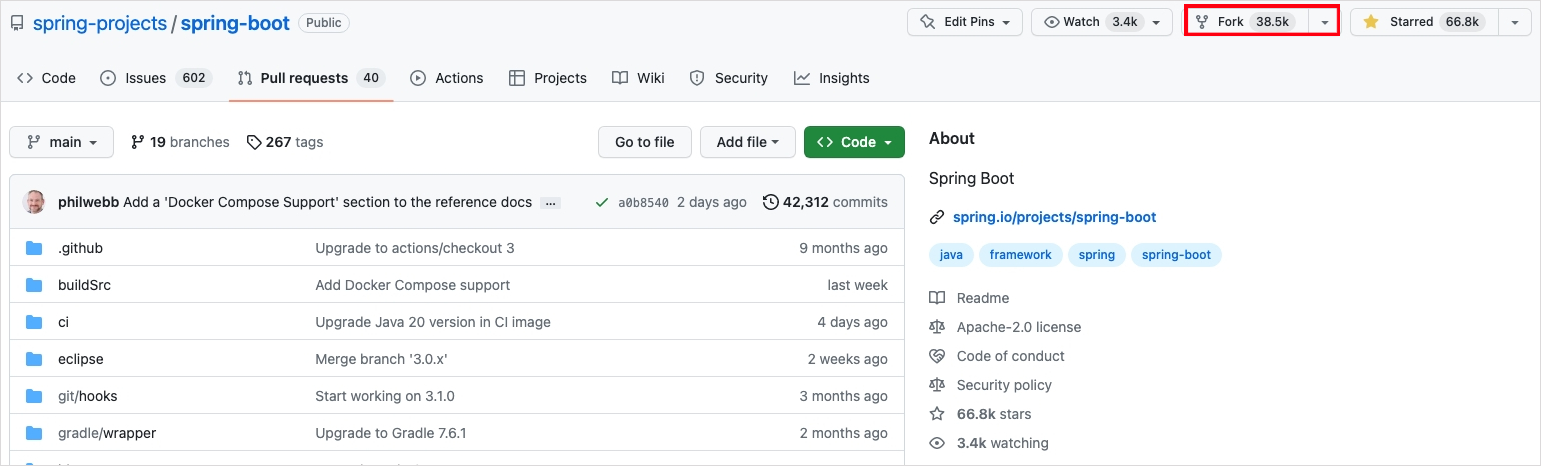Open the Actions tab
The width and height of the screenshot is (1541, 466).
(447, 78)
